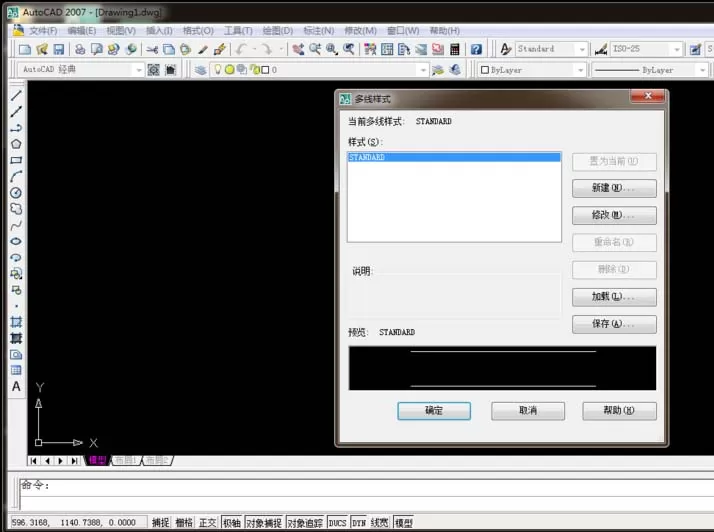This screenshot has height=532, width=714.
Task: Click the Save diskette icon
Action: click(x=59, y=49)
